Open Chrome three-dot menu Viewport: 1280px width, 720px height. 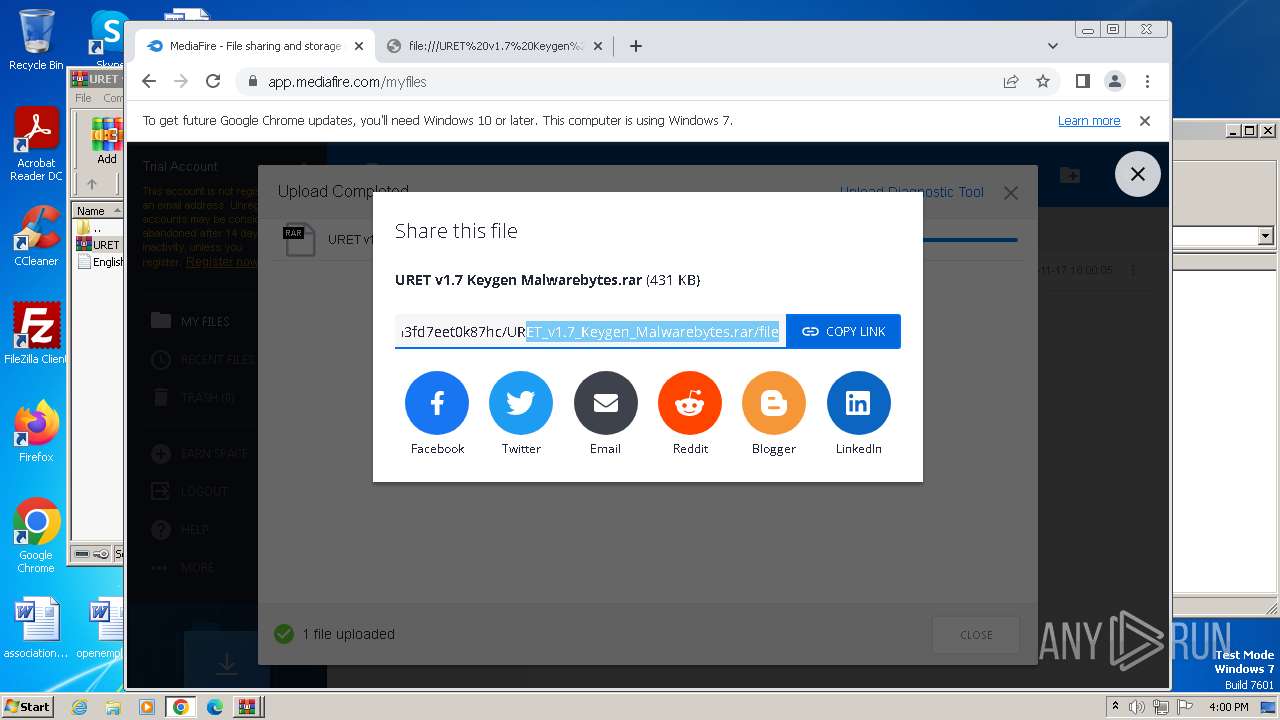1147,82
